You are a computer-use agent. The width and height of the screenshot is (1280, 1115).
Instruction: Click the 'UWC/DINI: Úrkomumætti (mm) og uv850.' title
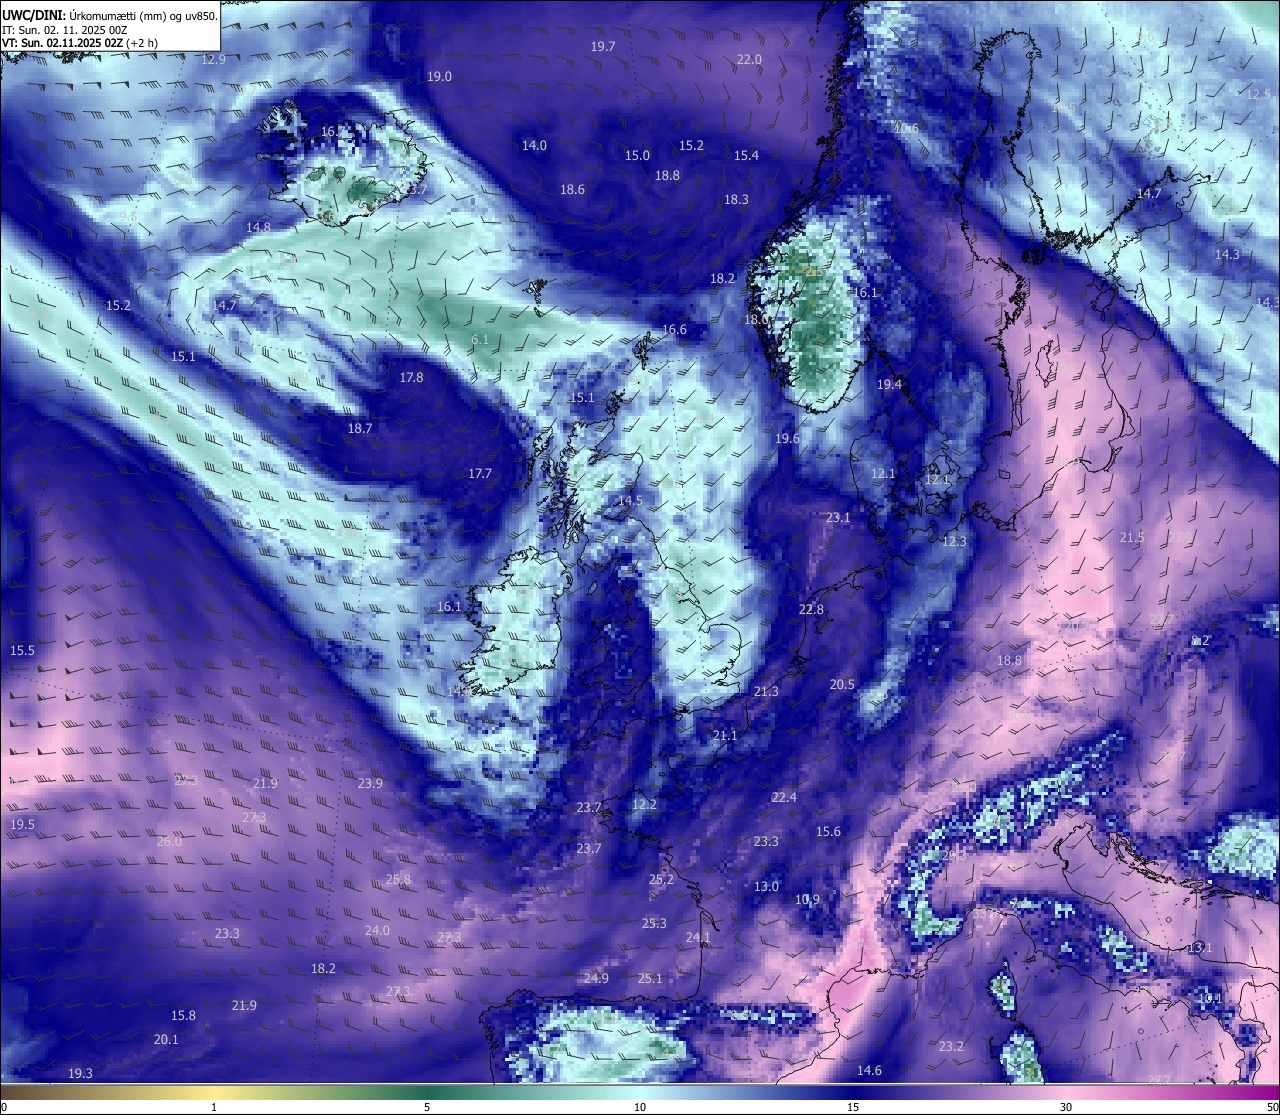[110, 15]
